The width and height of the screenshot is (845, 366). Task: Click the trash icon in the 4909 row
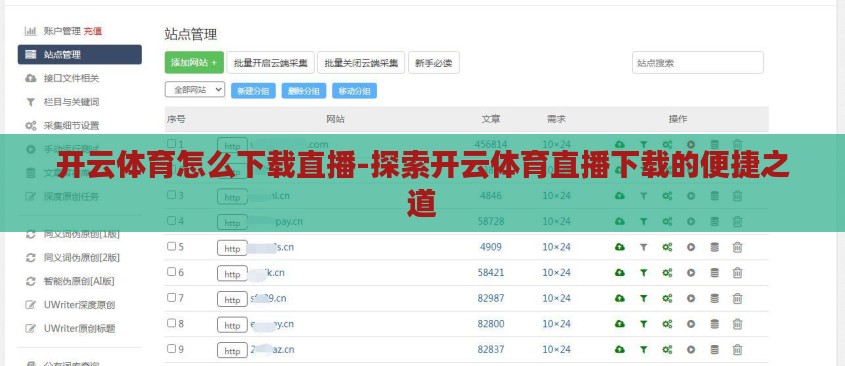738,247
